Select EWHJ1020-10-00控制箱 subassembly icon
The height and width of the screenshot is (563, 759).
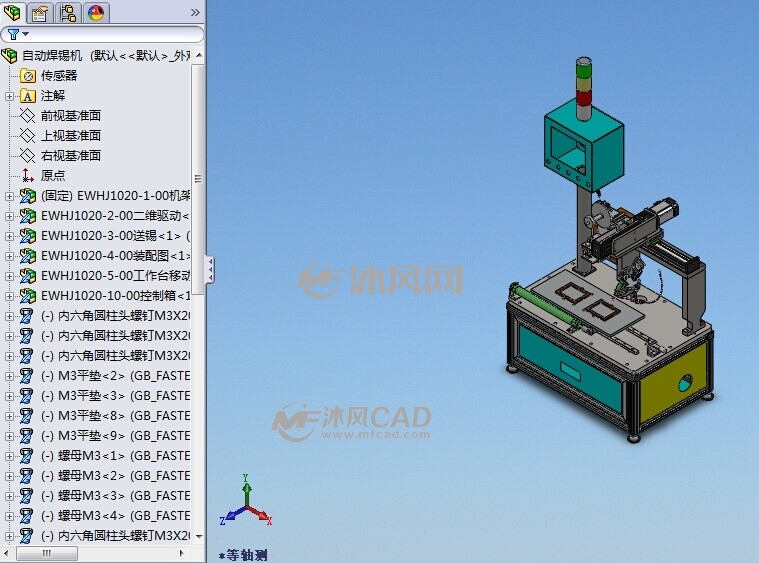[x=28, y=295]
